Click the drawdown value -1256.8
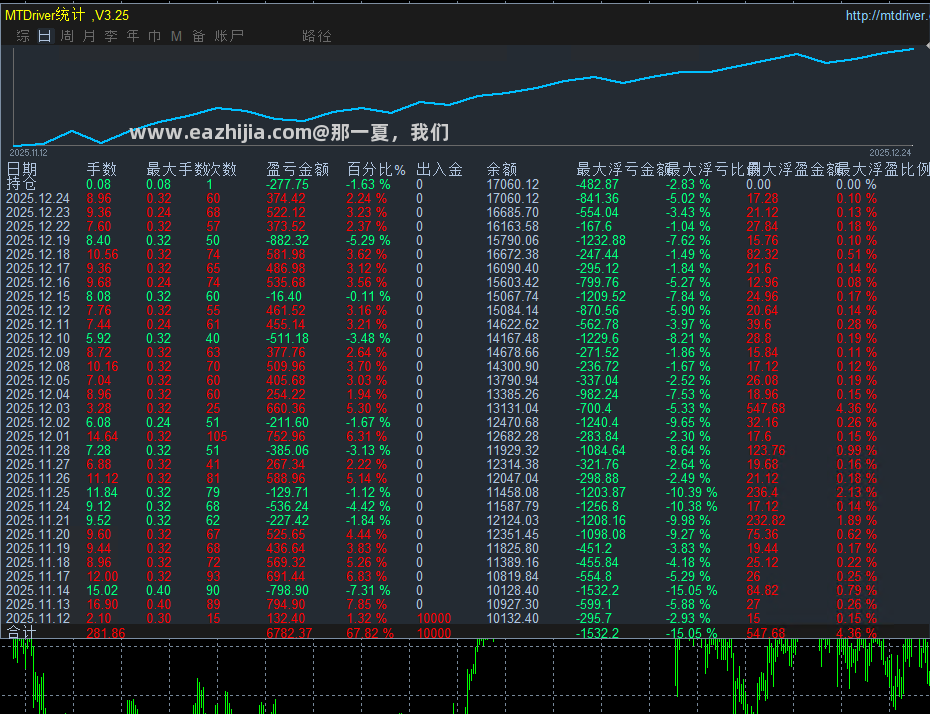The image size is (930, 714). [597, 507]
